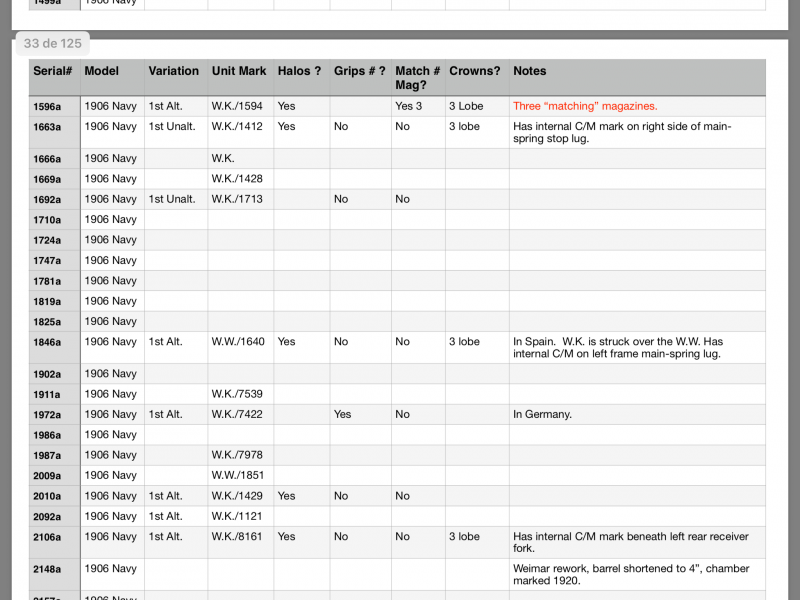Click the "In Germany." note cell
Image resolution: width=800 pixels, height=600 pixels.
click(x=542, y=414)
